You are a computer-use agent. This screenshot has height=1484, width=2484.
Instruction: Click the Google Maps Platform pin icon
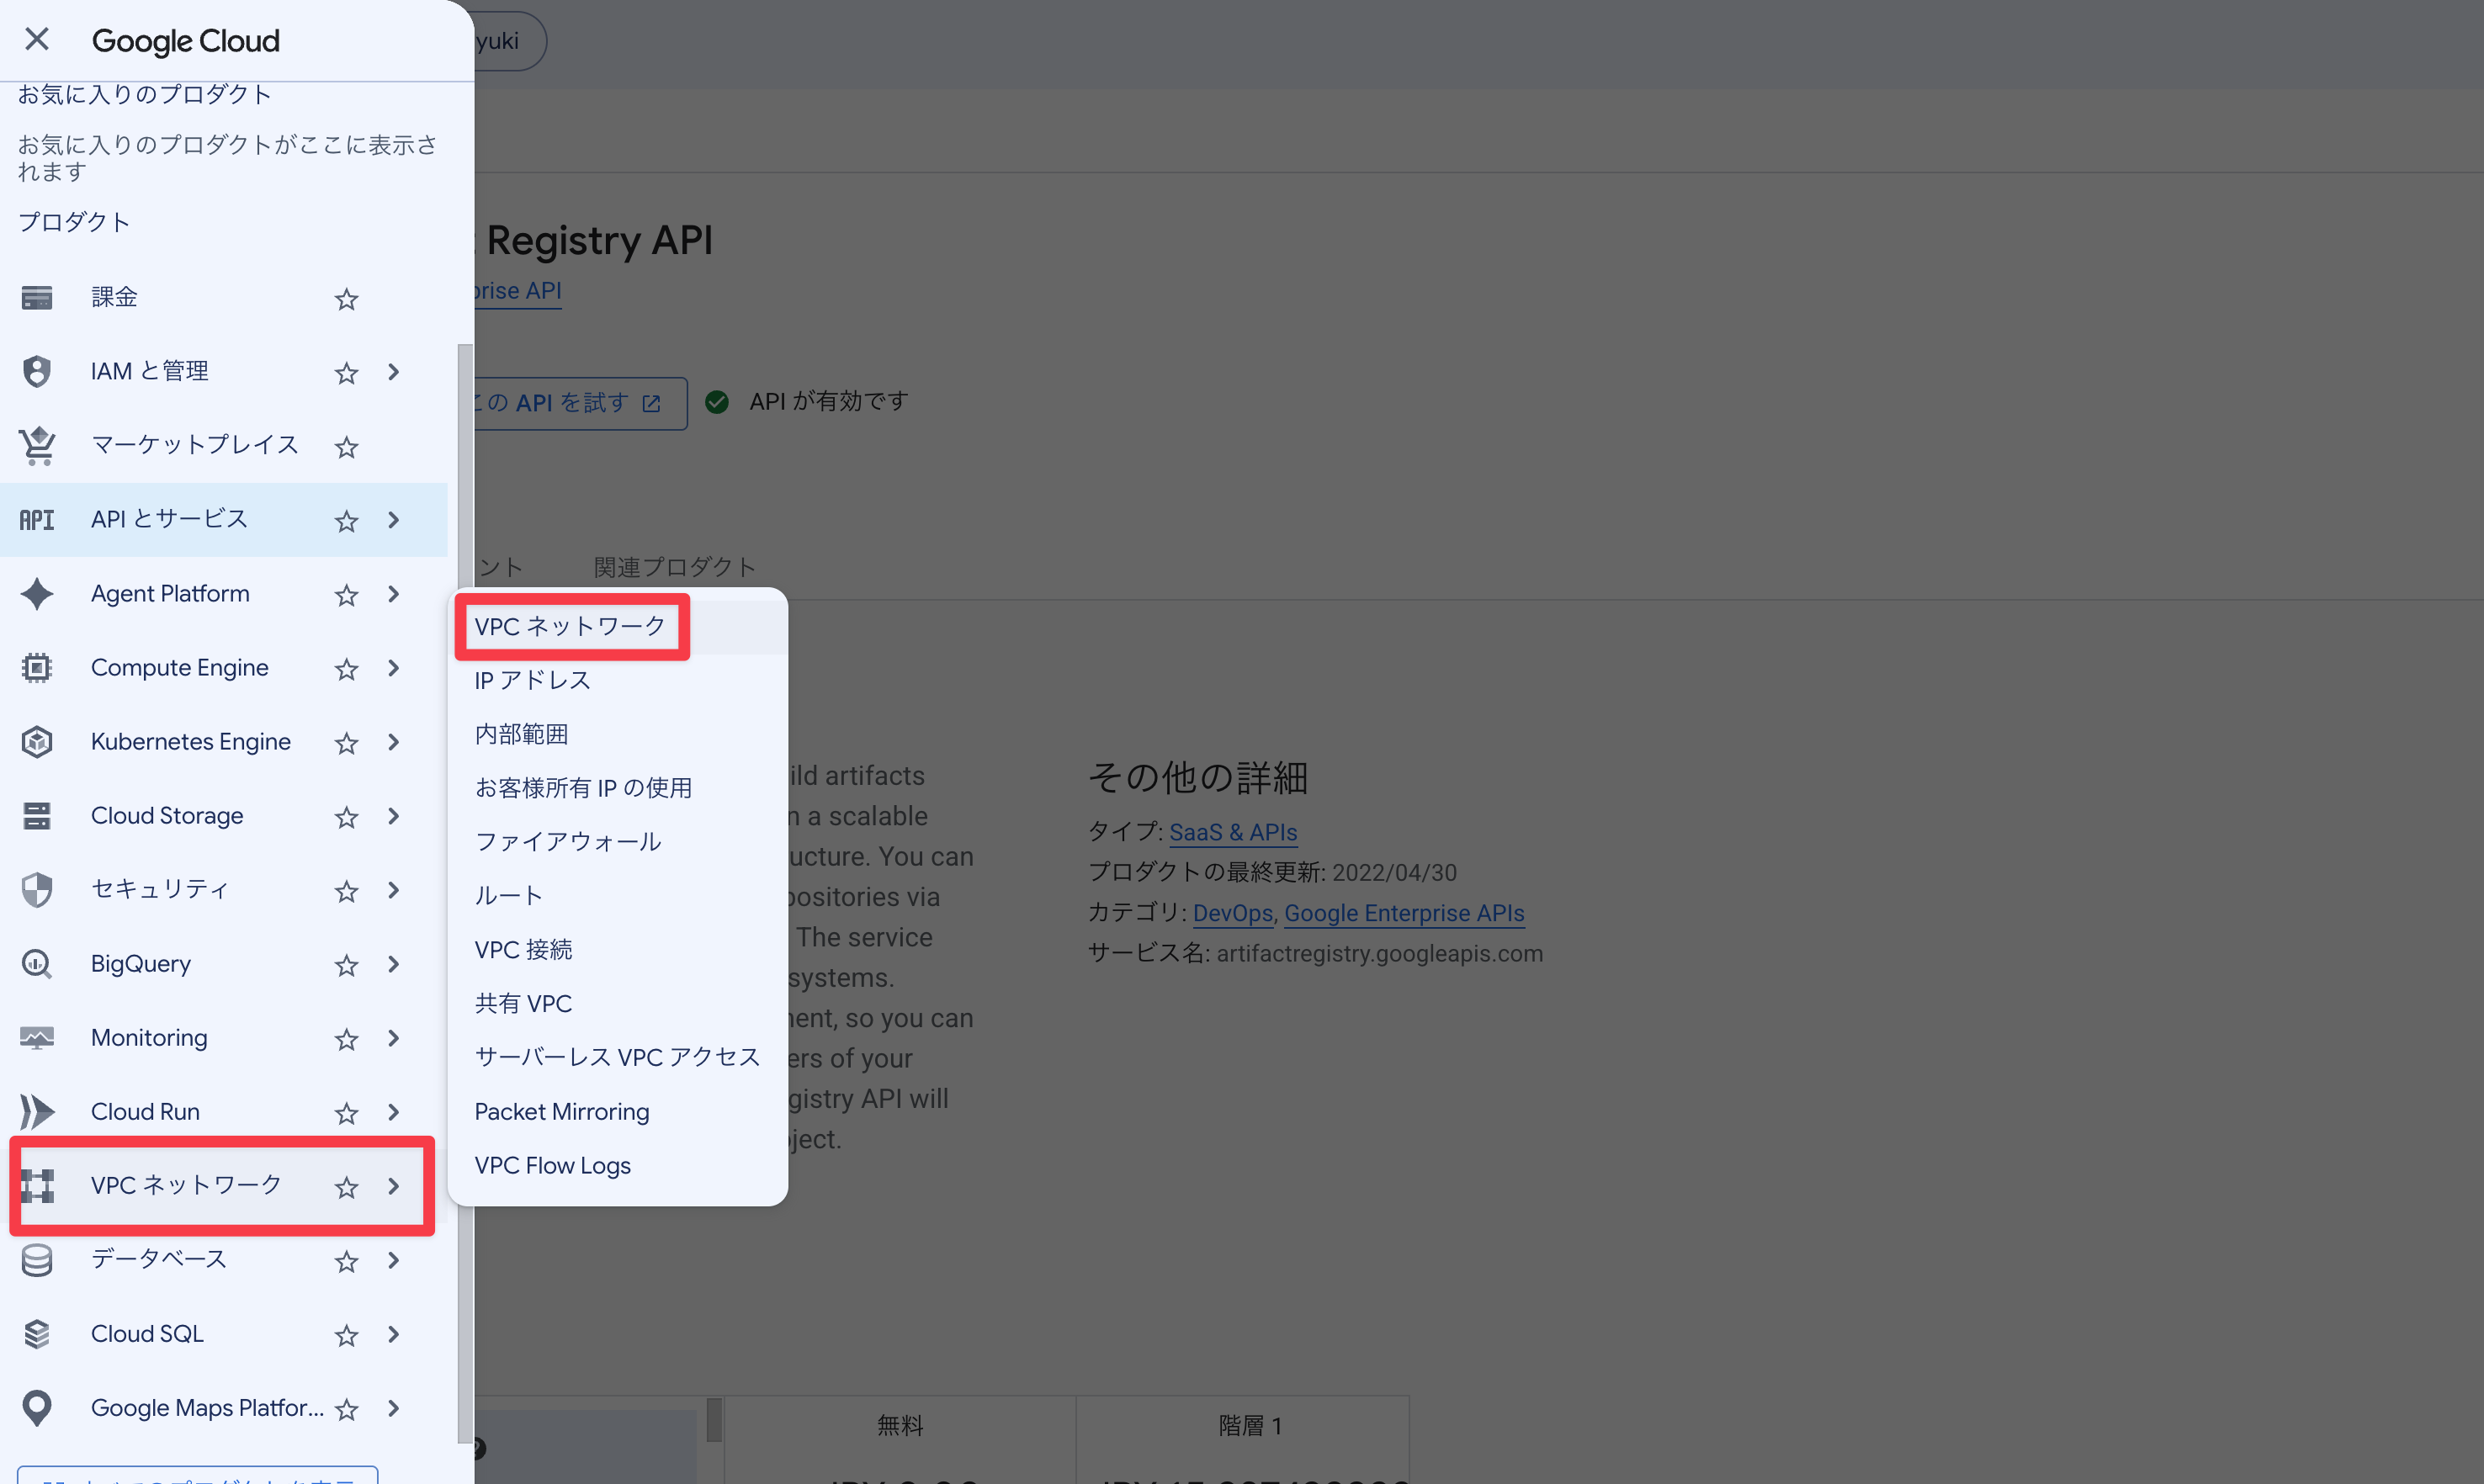tap(37, 1408)
